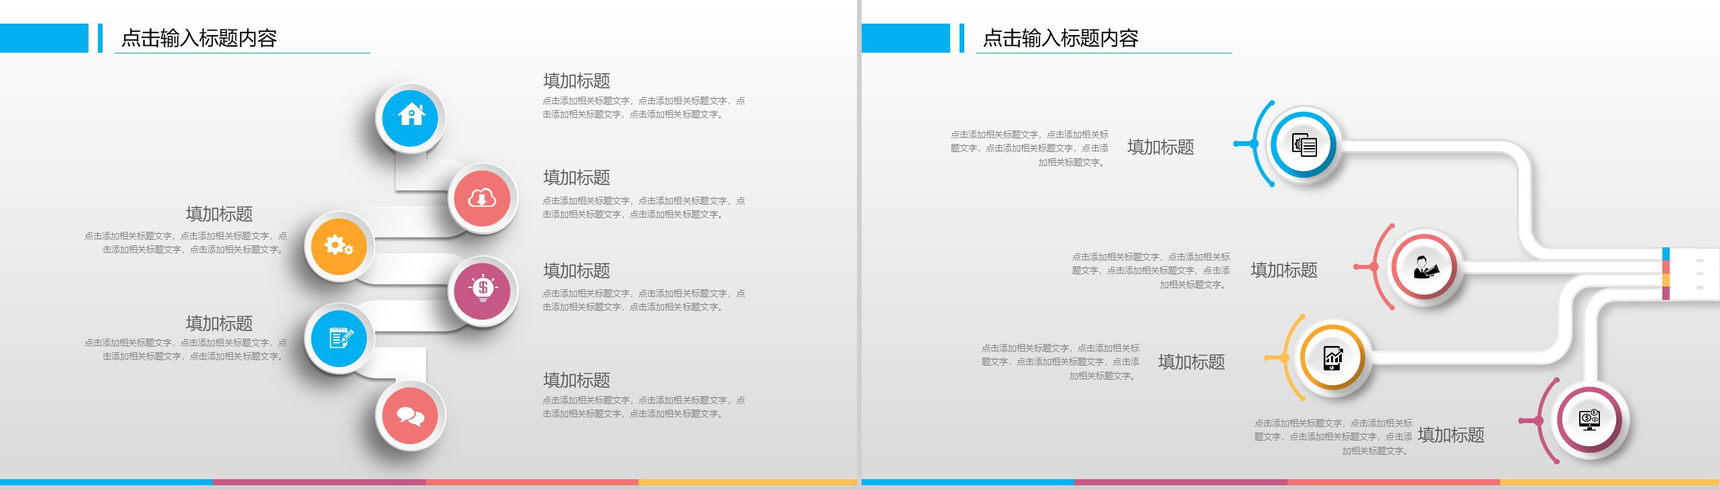The height and width of the screenshot is (490, 1720).
Task: Select 填加标题 heading left of notepad icon
Action: (219, 324)
